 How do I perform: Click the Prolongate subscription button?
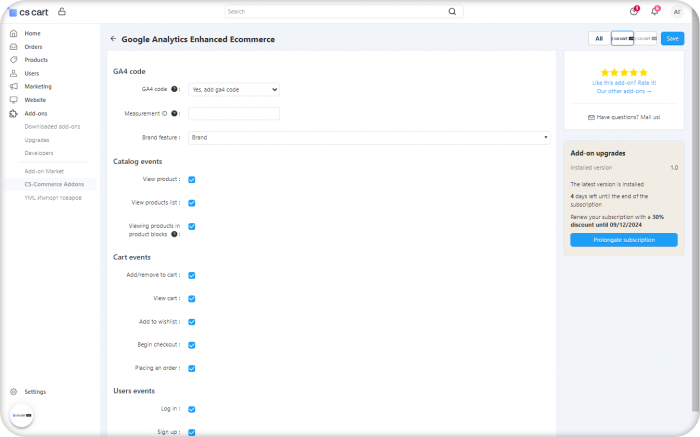click(624, 240)
